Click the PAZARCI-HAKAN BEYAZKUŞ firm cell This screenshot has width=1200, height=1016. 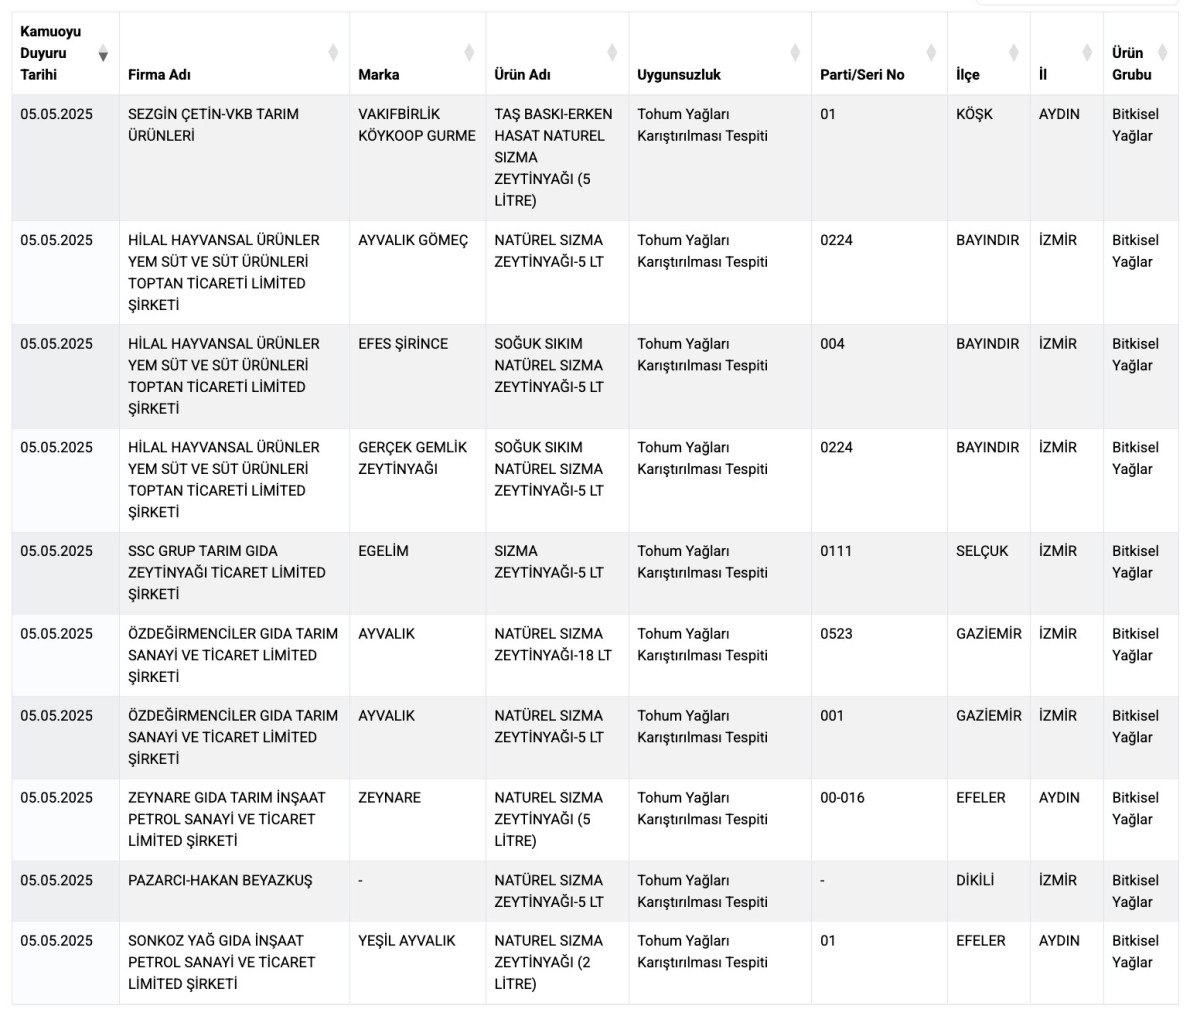[x=220, y=881]
